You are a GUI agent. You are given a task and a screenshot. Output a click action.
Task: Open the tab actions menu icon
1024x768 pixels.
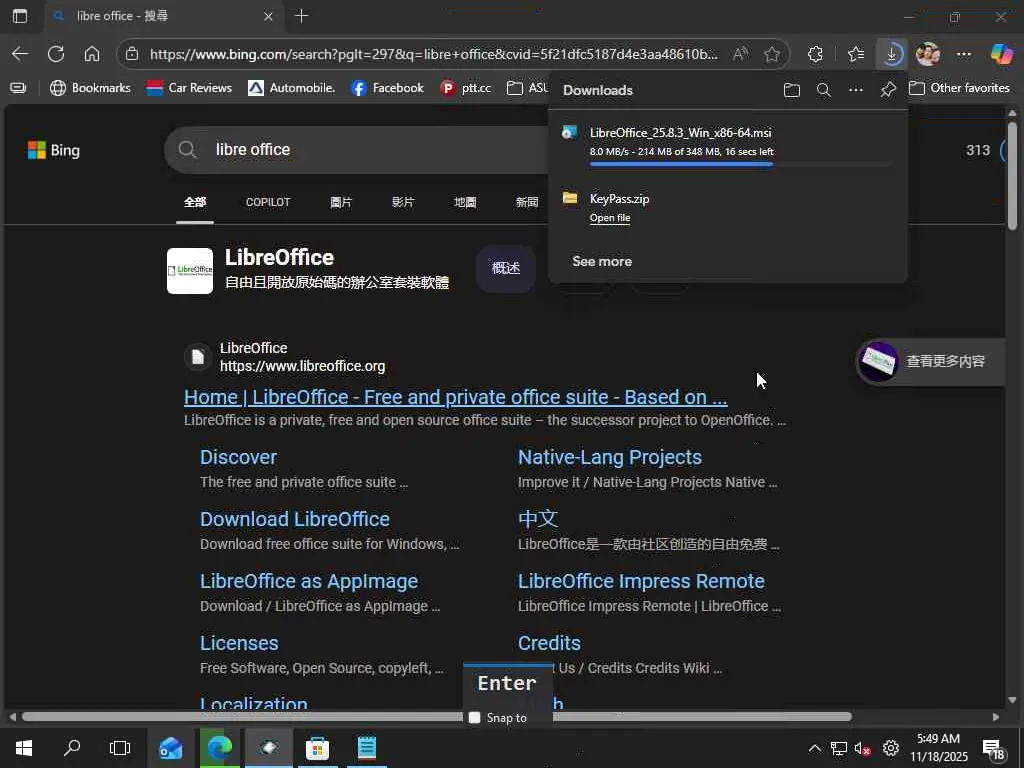[x=20, y=16]
